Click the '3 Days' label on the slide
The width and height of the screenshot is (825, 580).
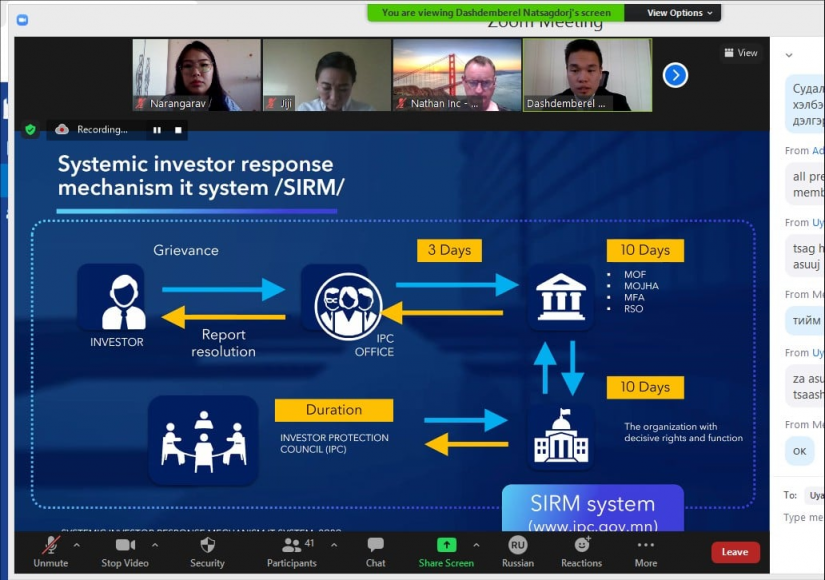(449, 250)
